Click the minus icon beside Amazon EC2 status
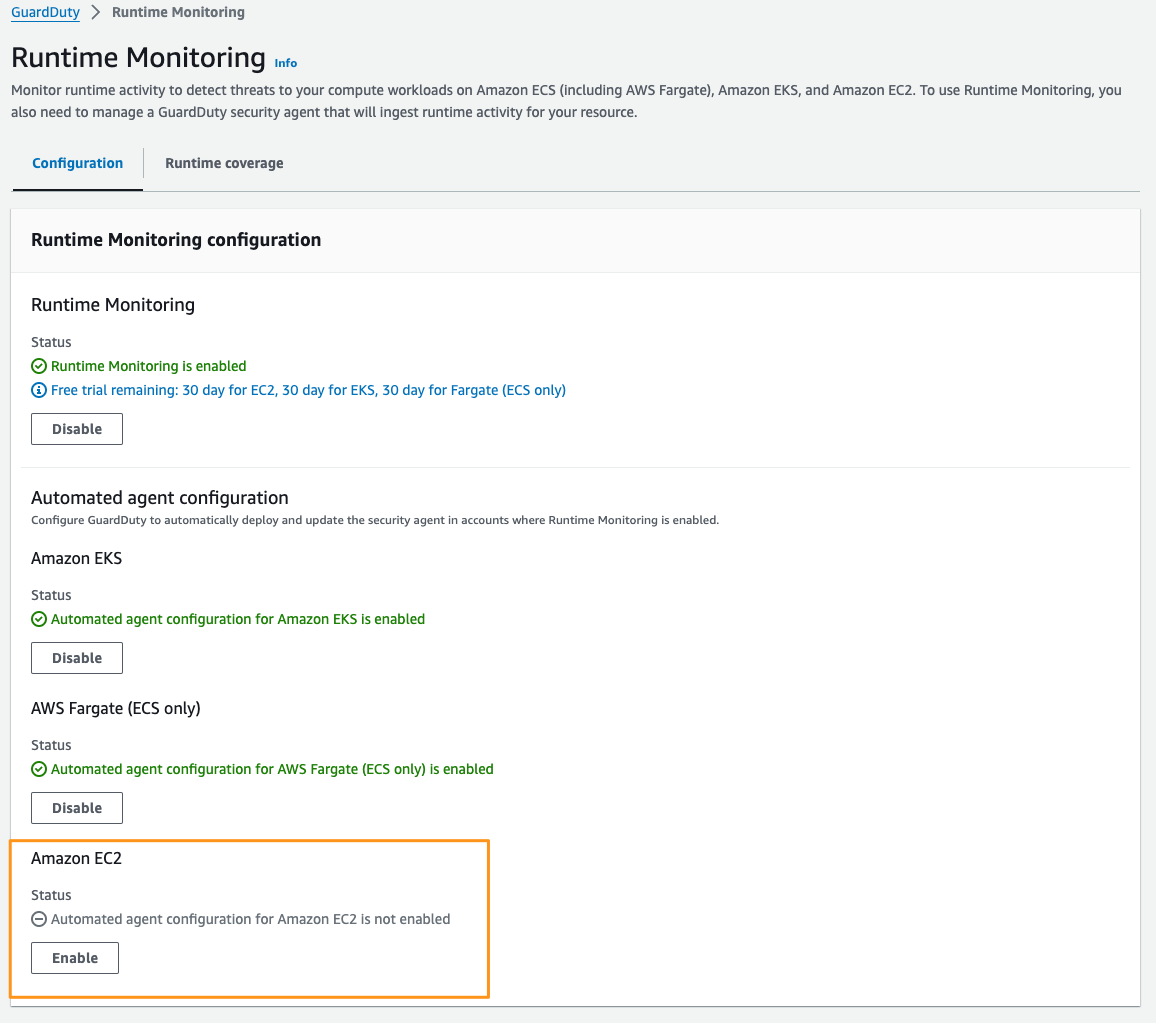 38,918
